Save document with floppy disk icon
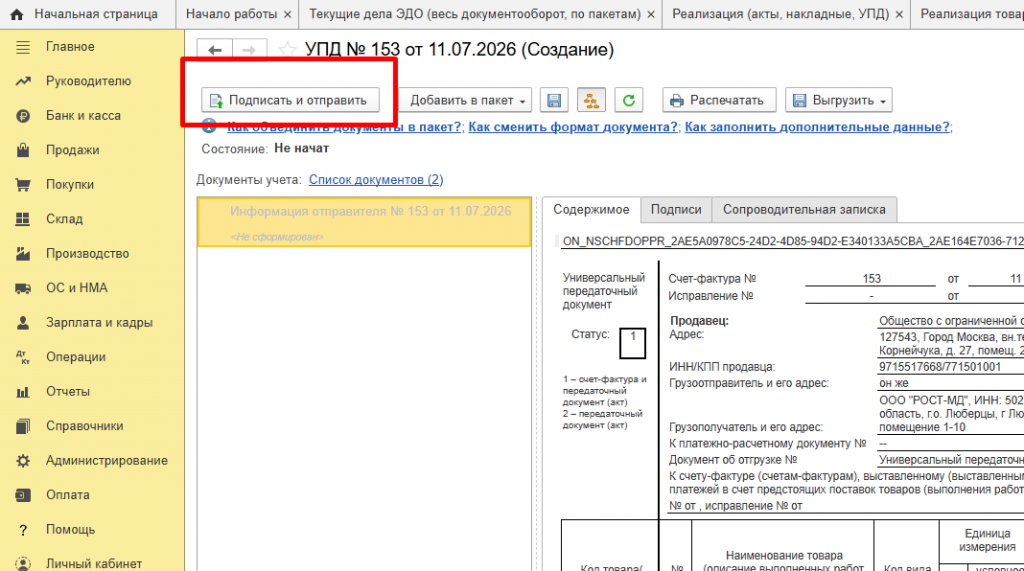The image size is (1024, 571). click(554, 101)
